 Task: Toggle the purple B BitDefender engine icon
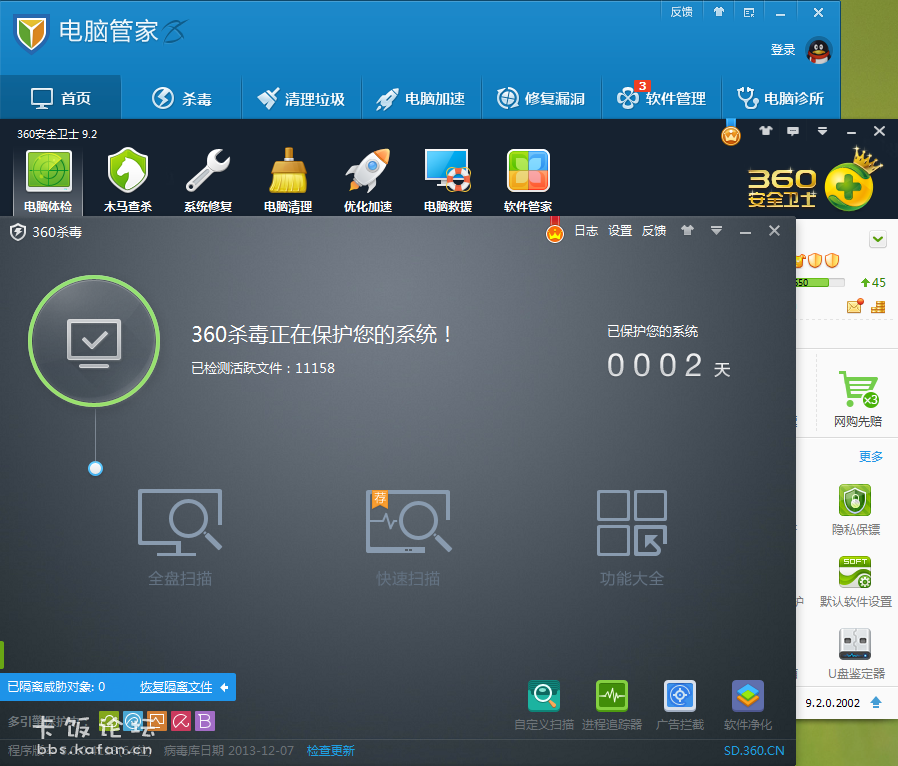[x=205, y=721]
